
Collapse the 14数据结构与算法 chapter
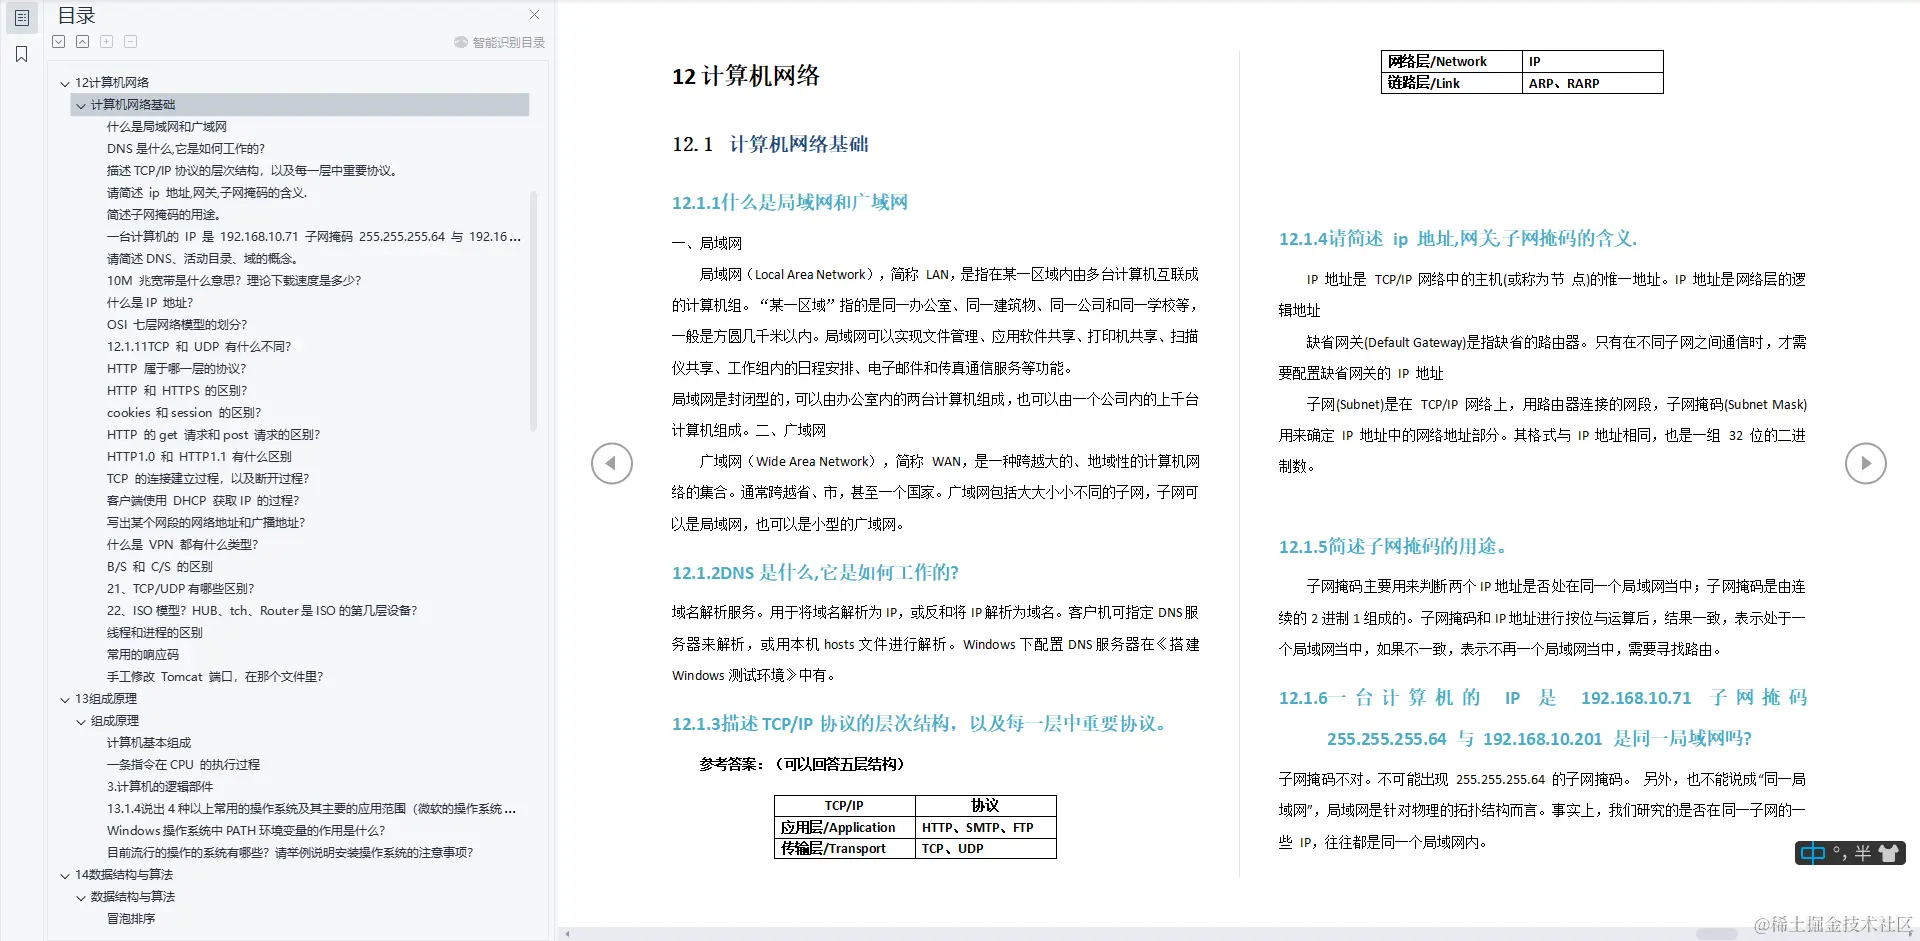[x=65, y=875]
